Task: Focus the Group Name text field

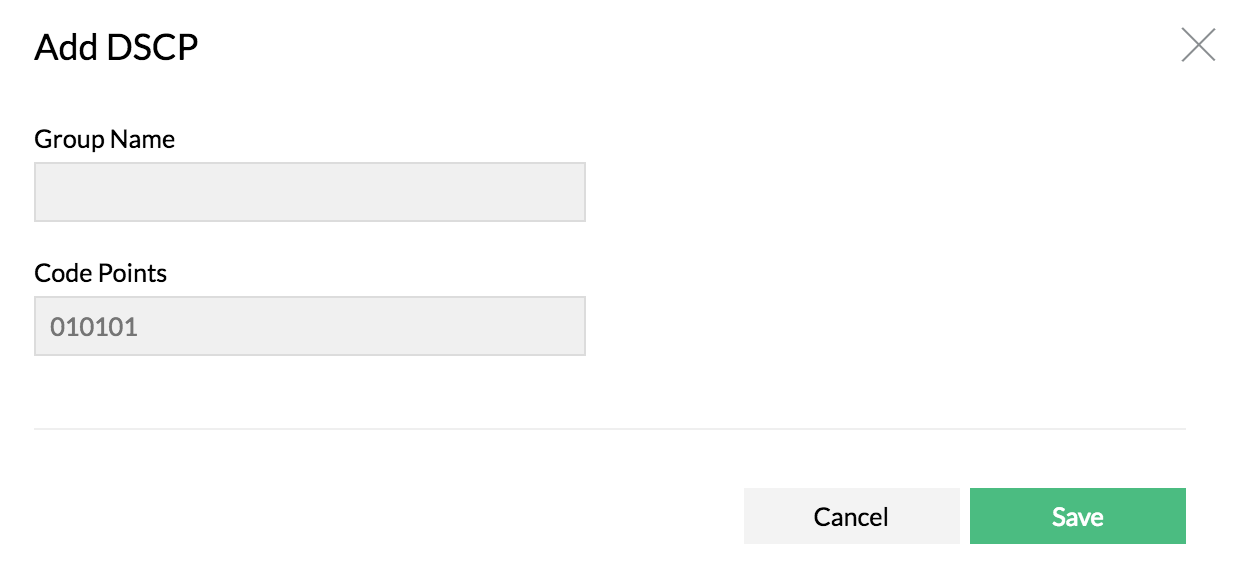Action: [x=309, y=192]
